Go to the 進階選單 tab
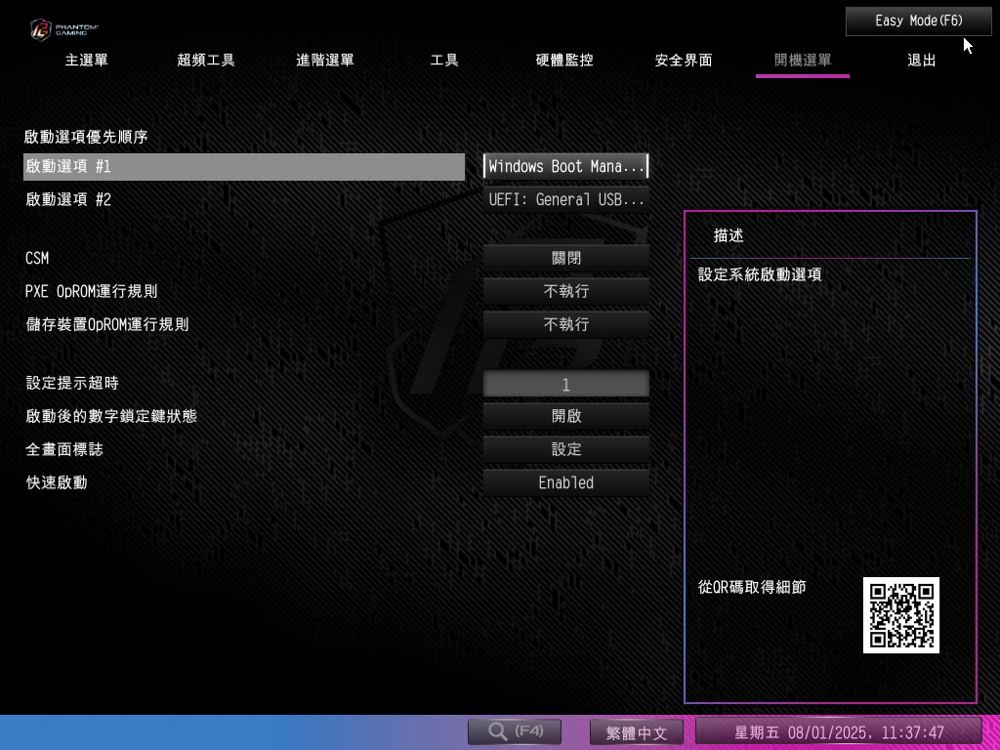This screenshot has width=1000, height=750. coord(325,60)
